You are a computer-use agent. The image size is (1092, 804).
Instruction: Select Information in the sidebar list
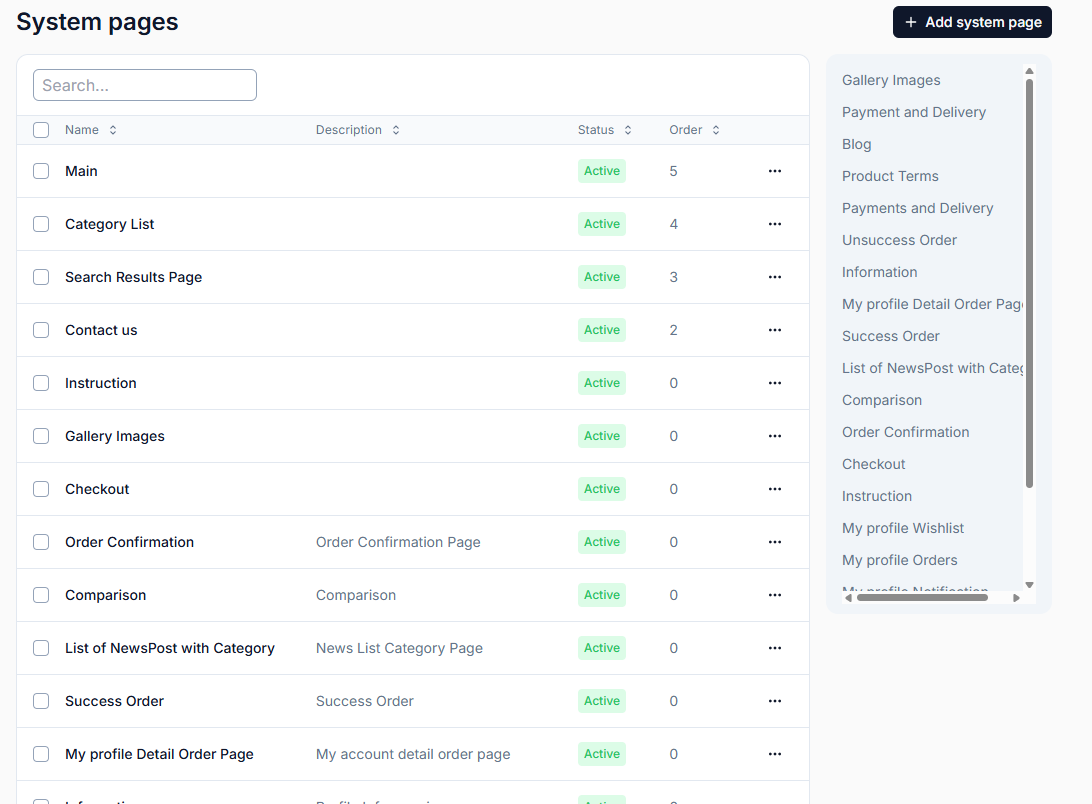pyautogui.click(x=880, y=272)
